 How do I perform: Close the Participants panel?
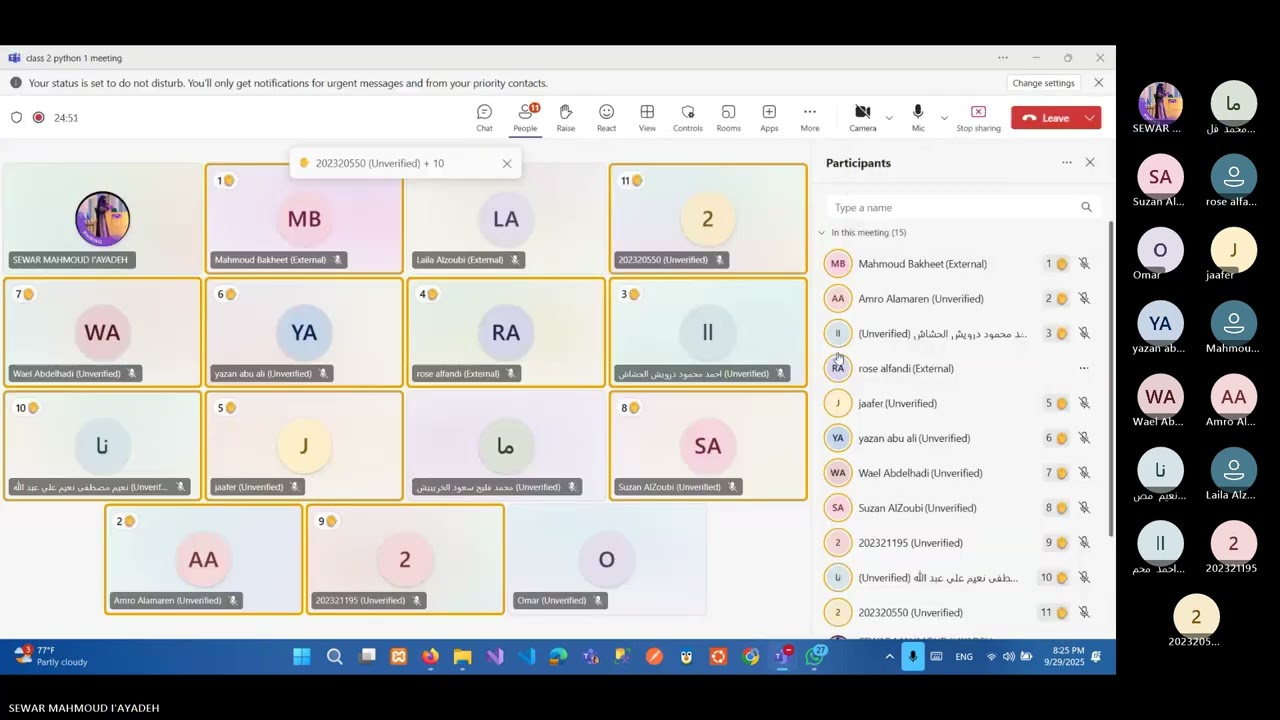coord(1090,162)
